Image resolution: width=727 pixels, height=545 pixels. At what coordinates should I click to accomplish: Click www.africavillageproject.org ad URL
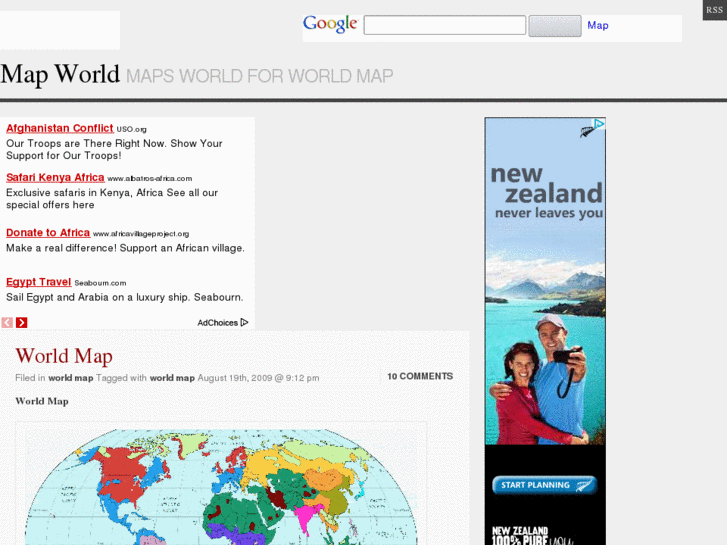[x=141, y=234]
